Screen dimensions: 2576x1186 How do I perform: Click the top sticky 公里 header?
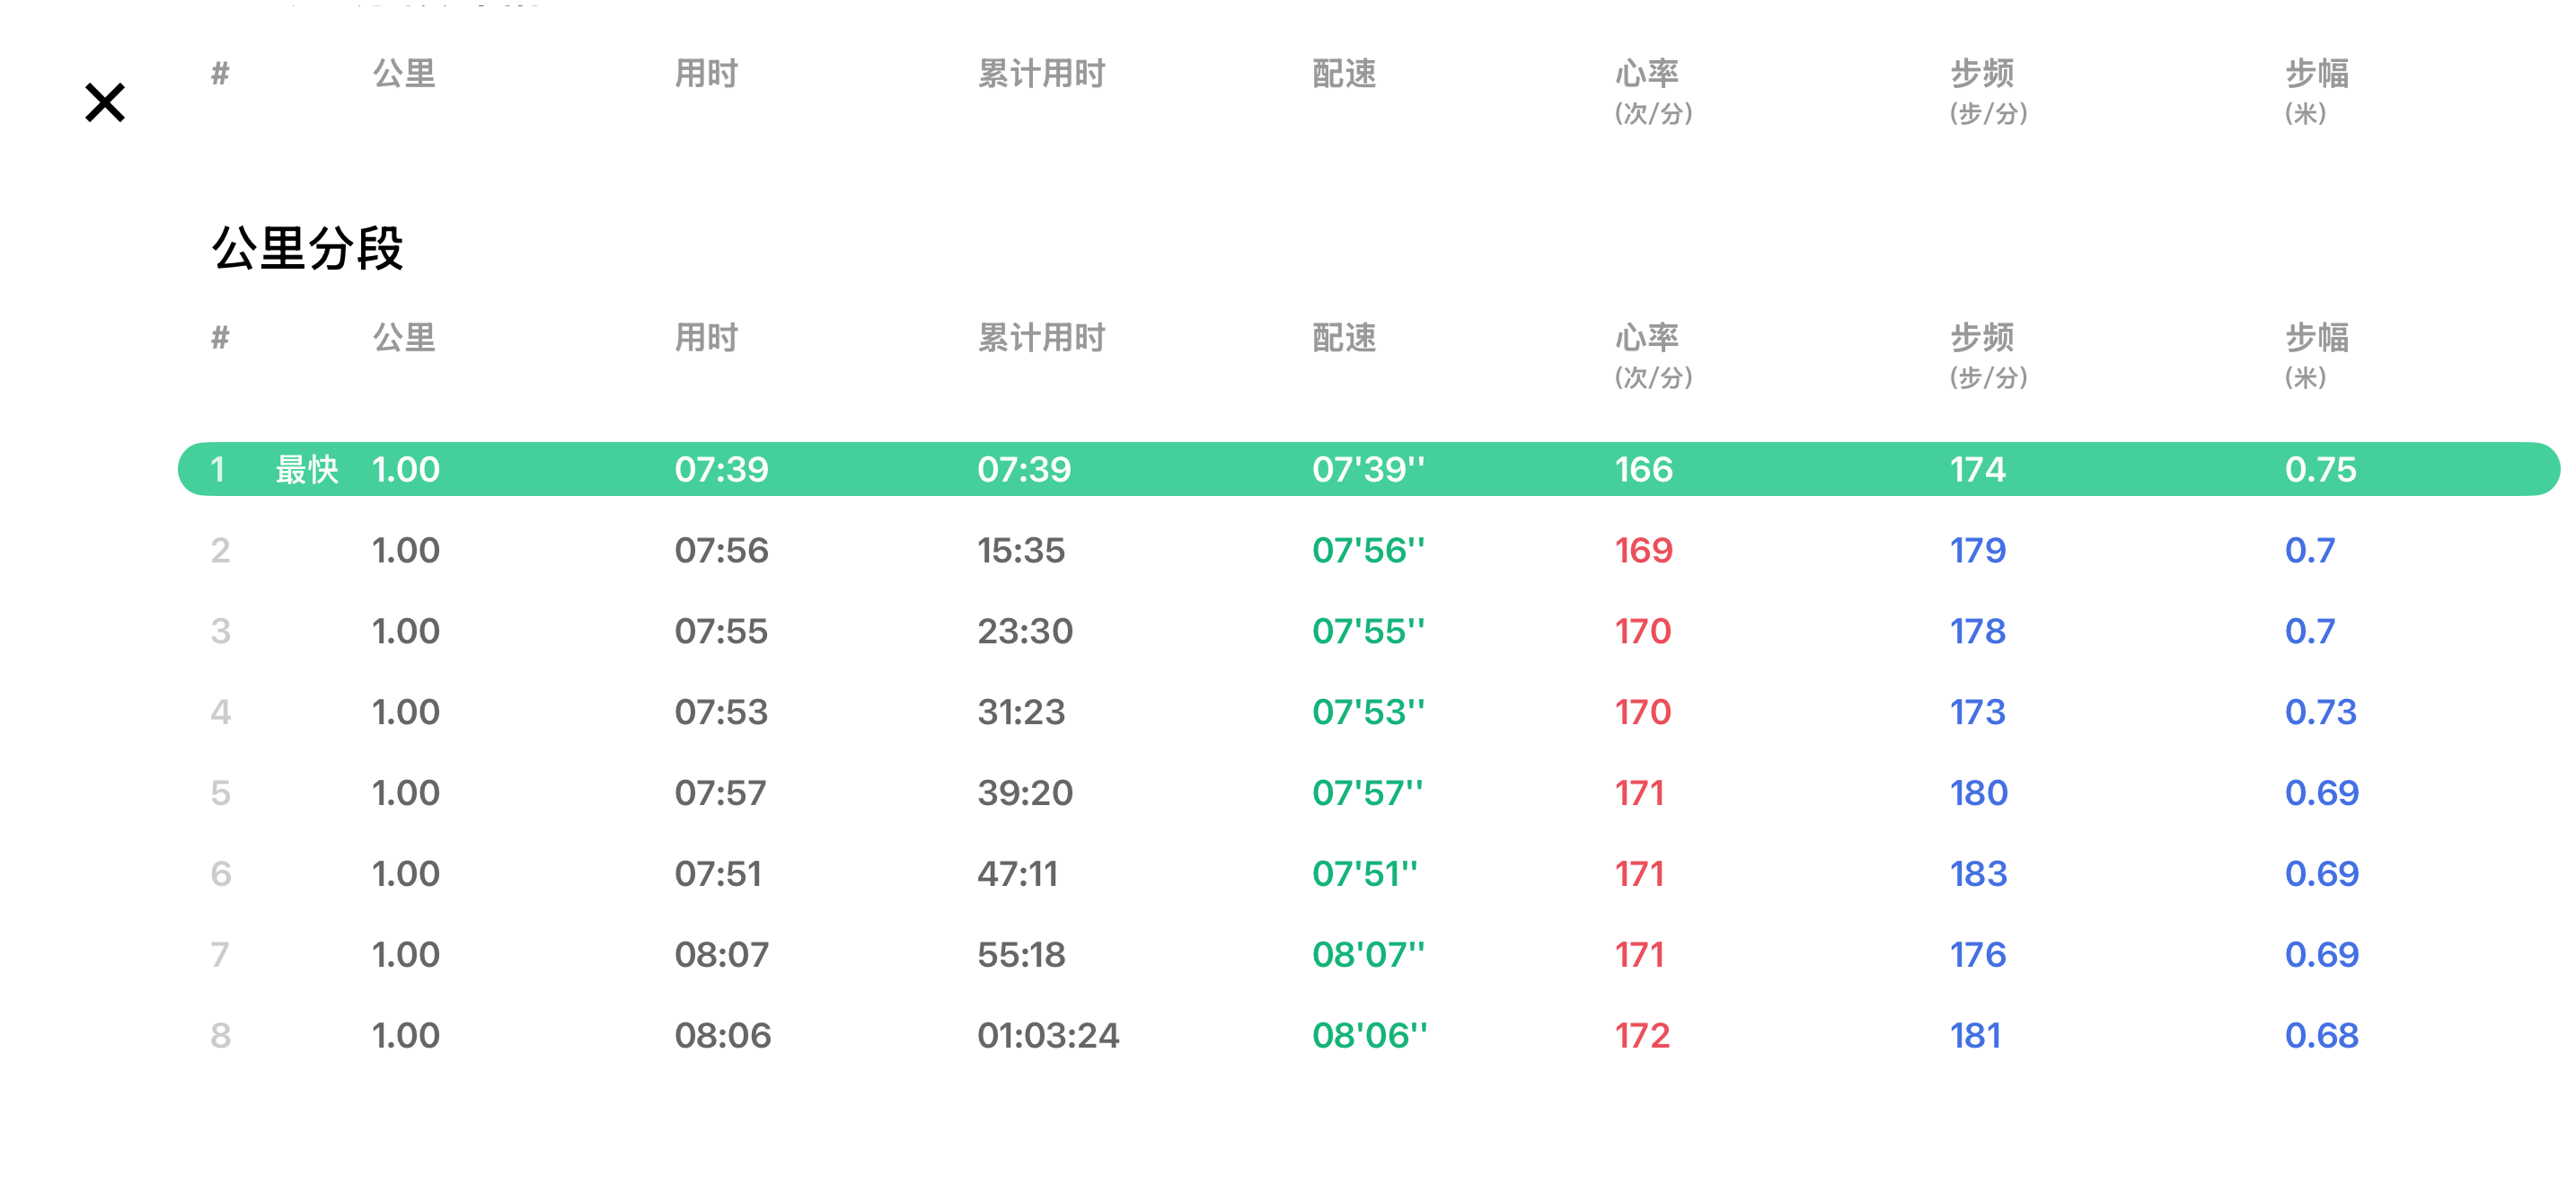[404, 74]
